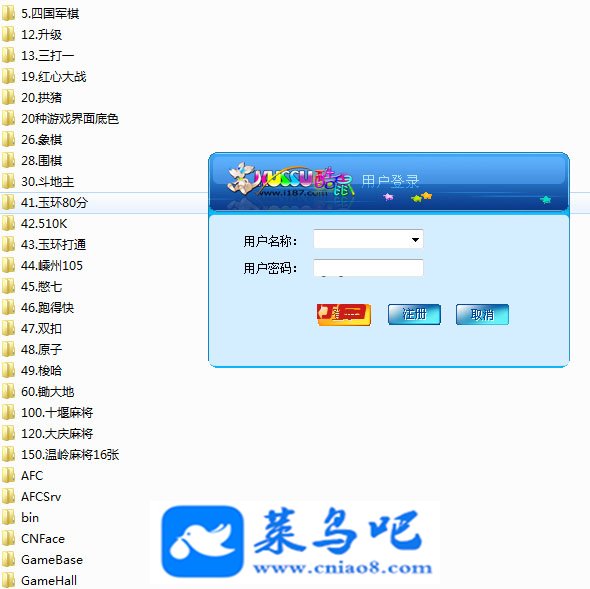The width and height of the screenshot is (590, 589).
Task: Click the folder icon beside GameHall
Action: [x=8, y=580]
